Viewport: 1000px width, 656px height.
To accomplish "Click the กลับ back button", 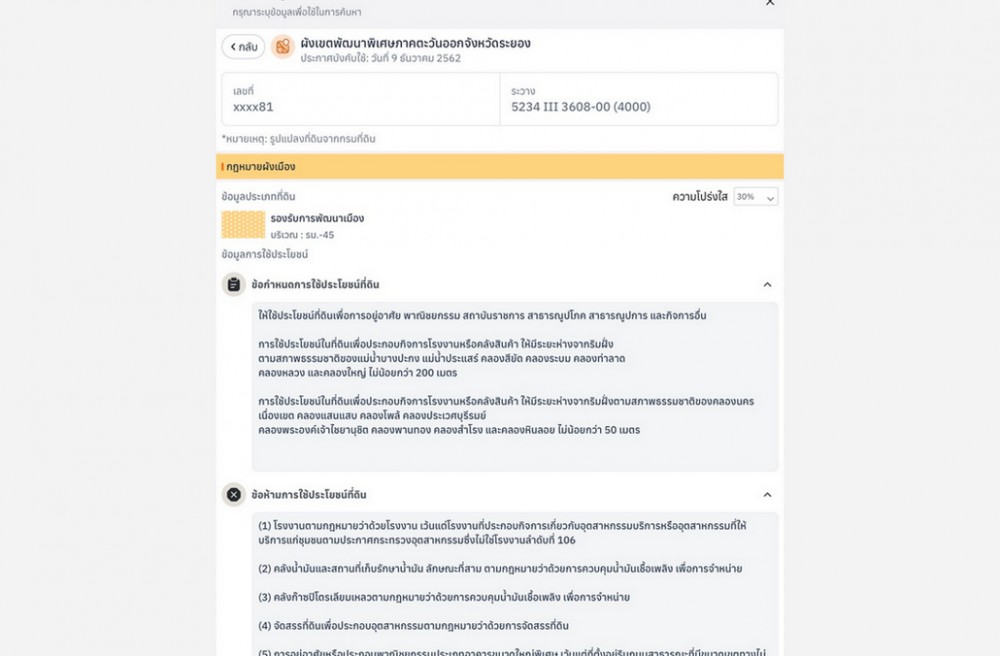I will pyautogui.click(x=242, y=47).
